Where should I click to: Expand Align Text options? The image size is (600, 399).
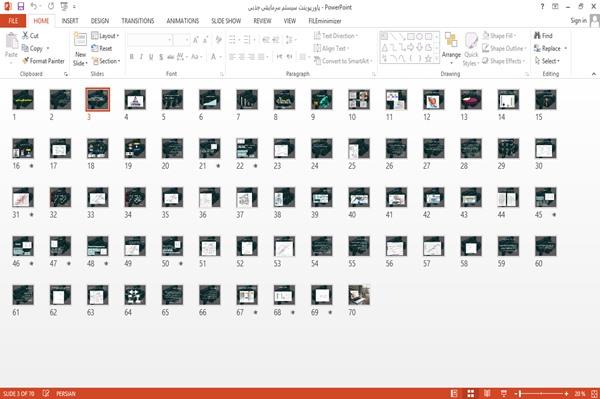click(331, 48)
